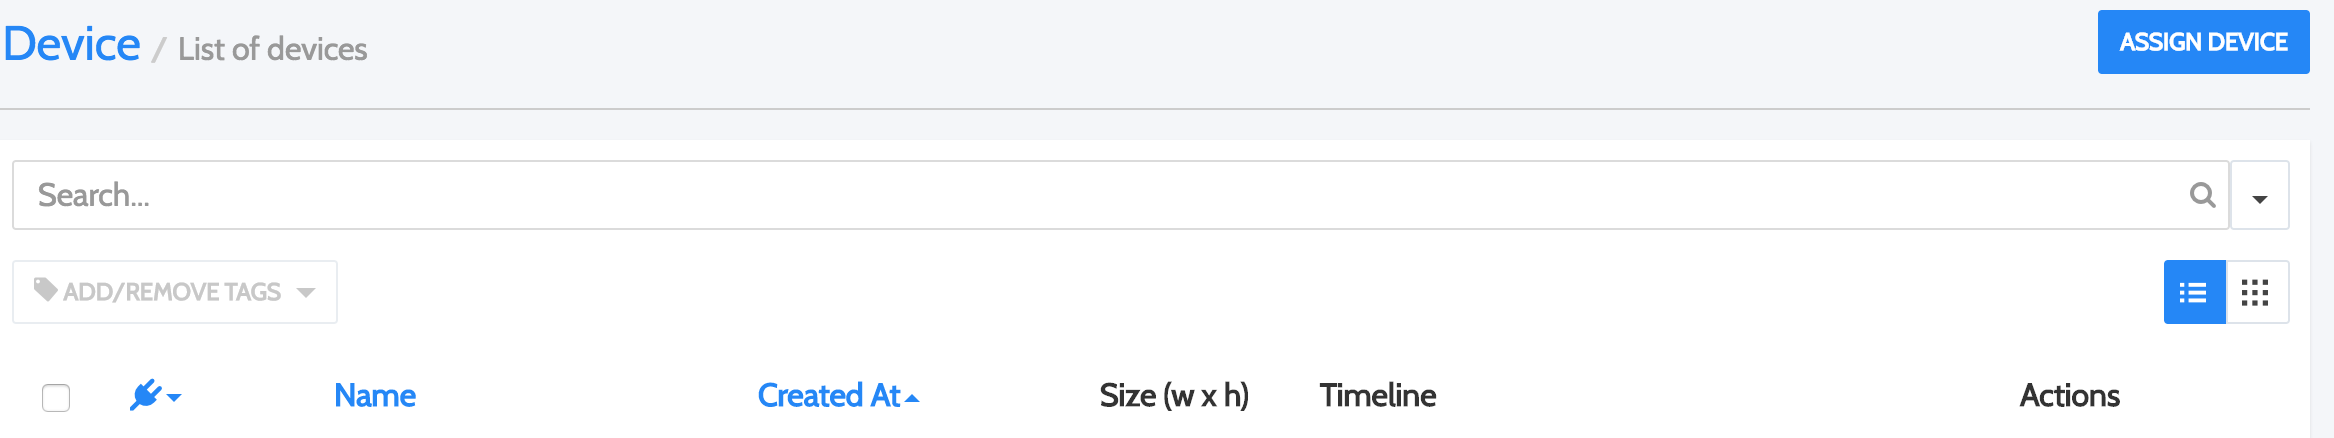Tick the select-all devices checkbox
This screenshot has width=2334, height=438.
pos(56,398)
